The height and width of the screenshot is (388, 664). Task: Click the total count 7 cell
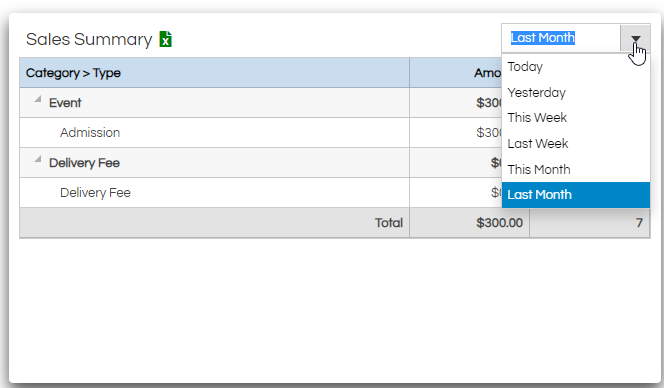click(589, 223)
